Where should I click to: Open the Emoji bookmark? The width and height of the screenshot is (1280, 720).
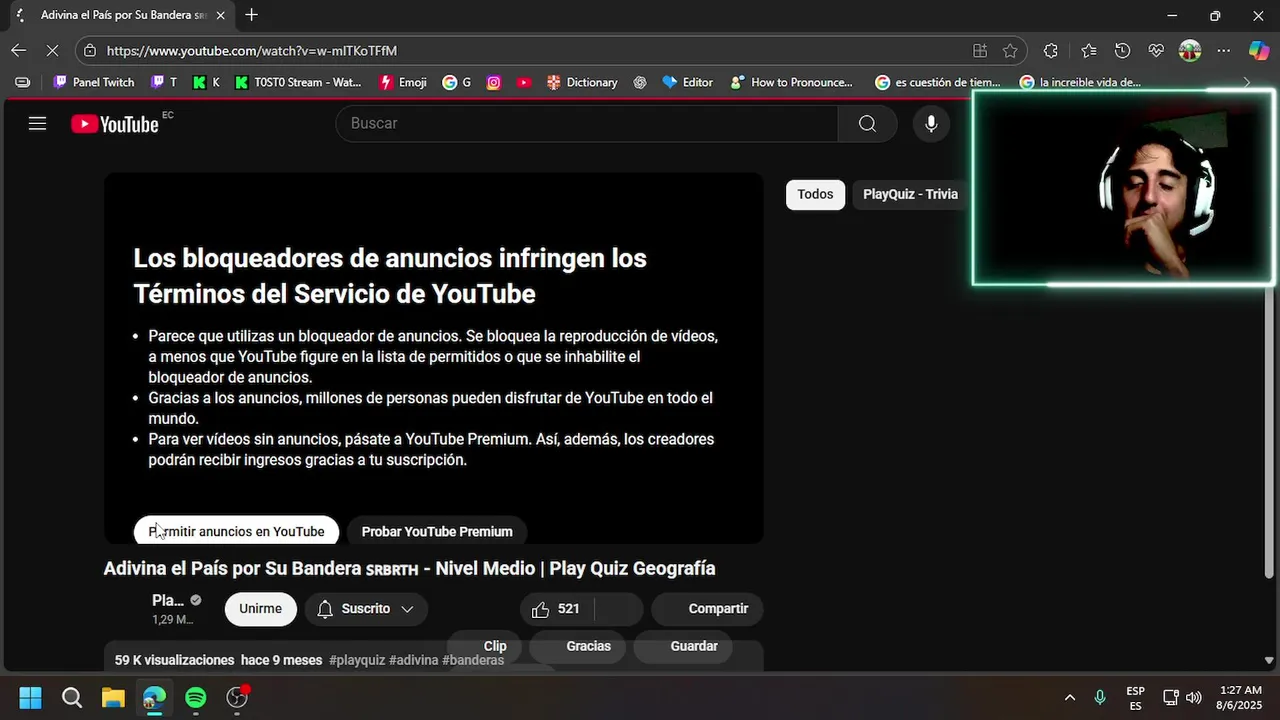402,82
